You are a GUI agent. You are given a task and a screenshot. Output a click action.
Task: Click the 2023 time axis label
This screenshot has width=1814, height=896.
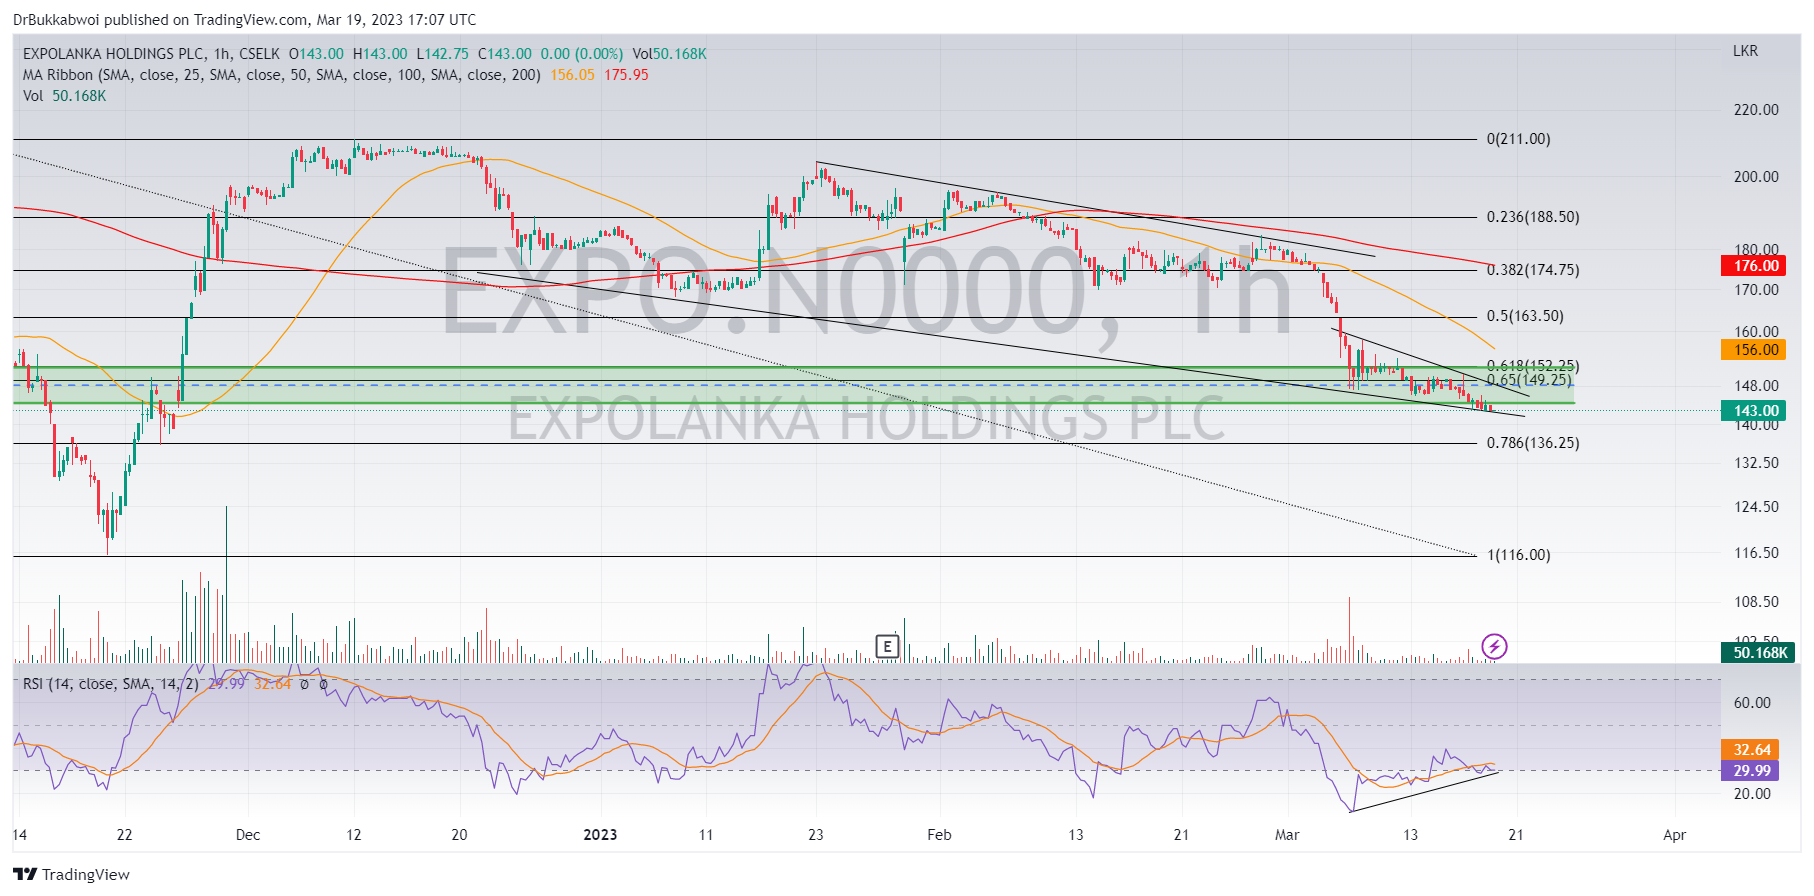coord(600,835)
